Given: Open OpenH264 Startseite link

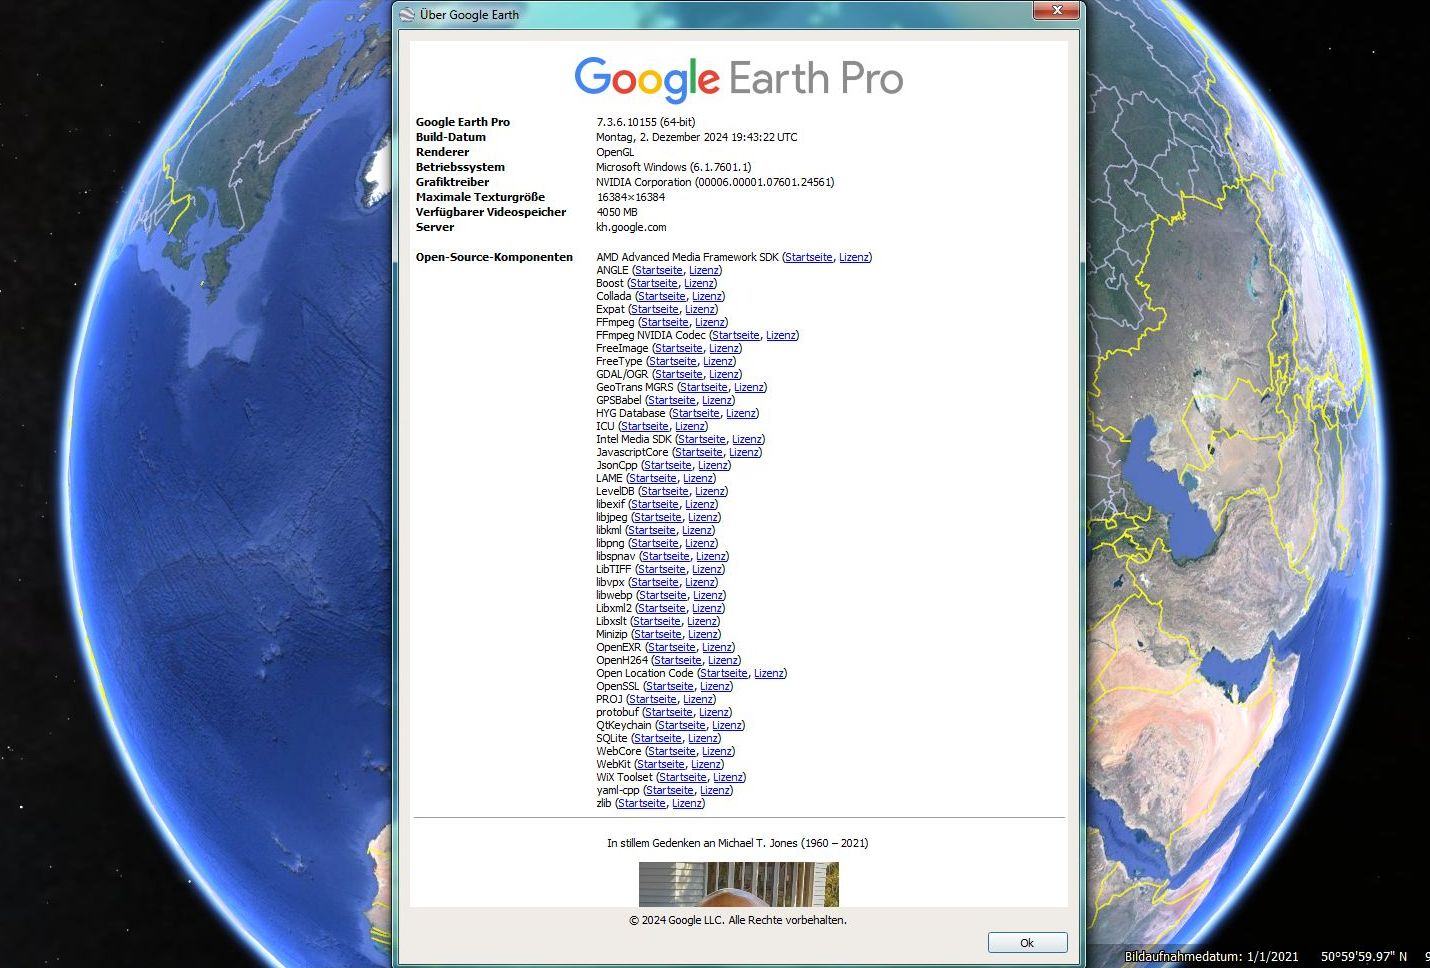Looking at the screenshot, I should tap(678, 660).
